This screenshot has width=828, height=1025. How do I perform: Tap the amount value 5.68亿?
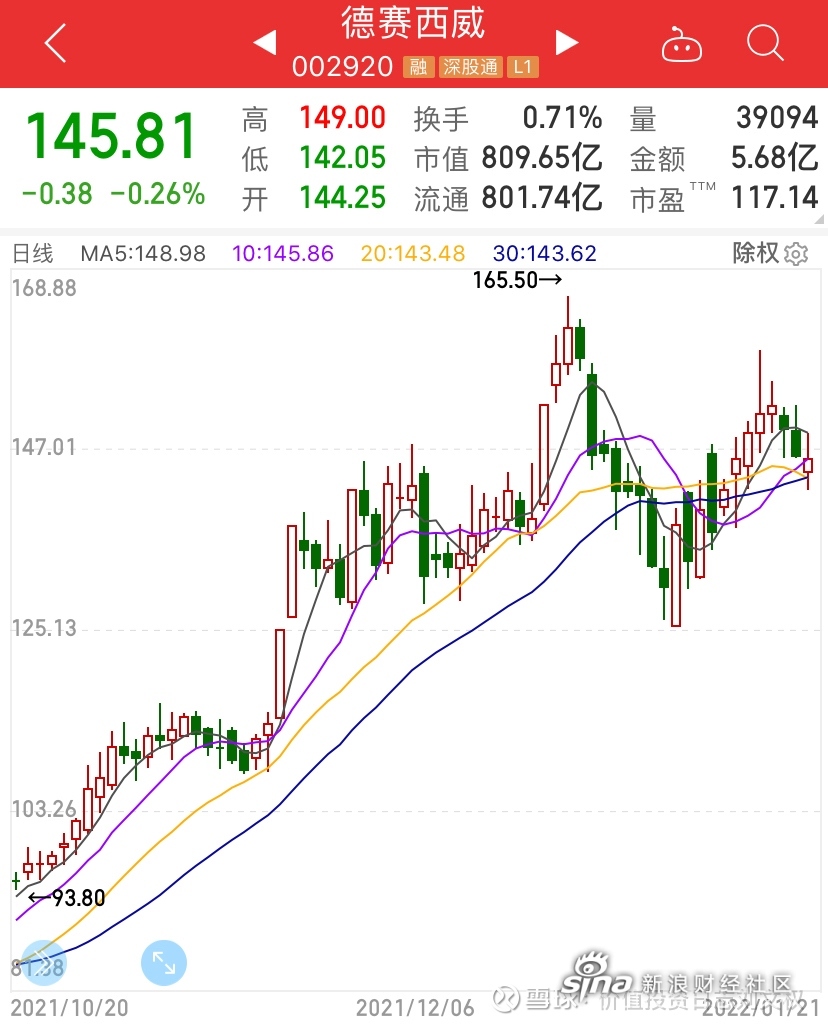point(774,158)
